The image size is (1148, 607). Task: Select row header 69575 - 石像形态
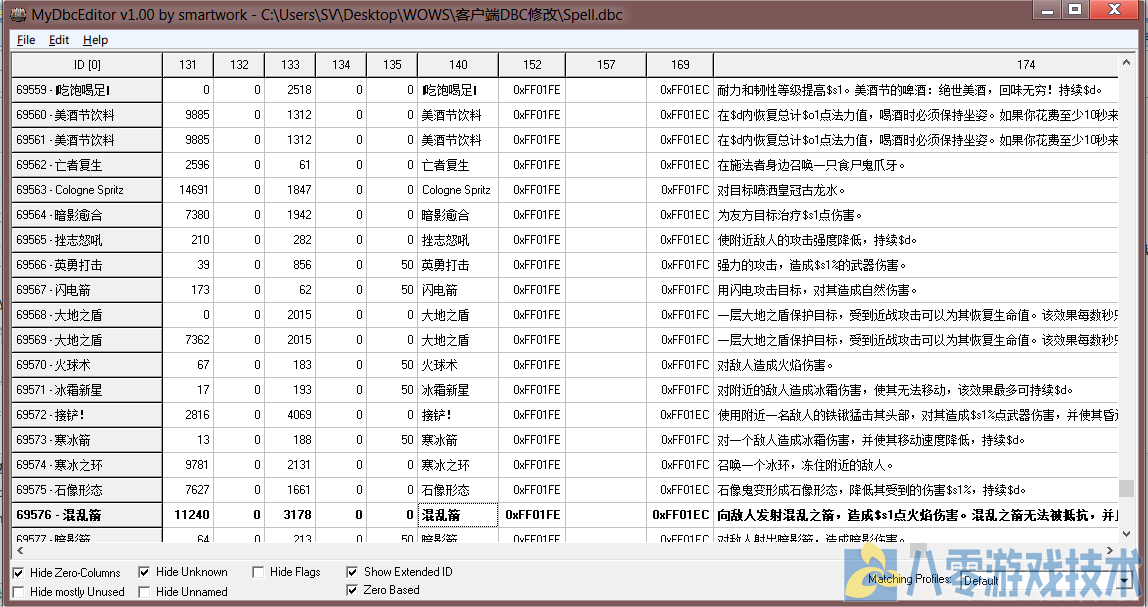click(x=86, y=489)
